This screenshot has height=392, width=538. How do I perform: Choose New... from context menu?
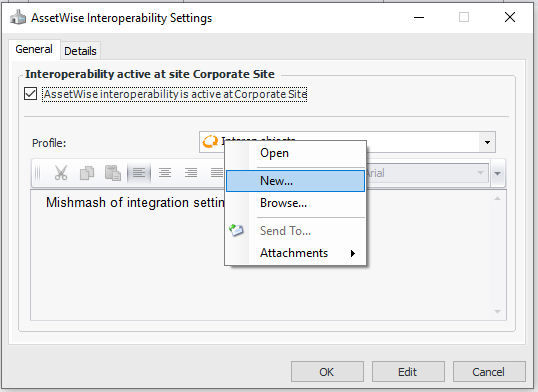coord(295,181)
